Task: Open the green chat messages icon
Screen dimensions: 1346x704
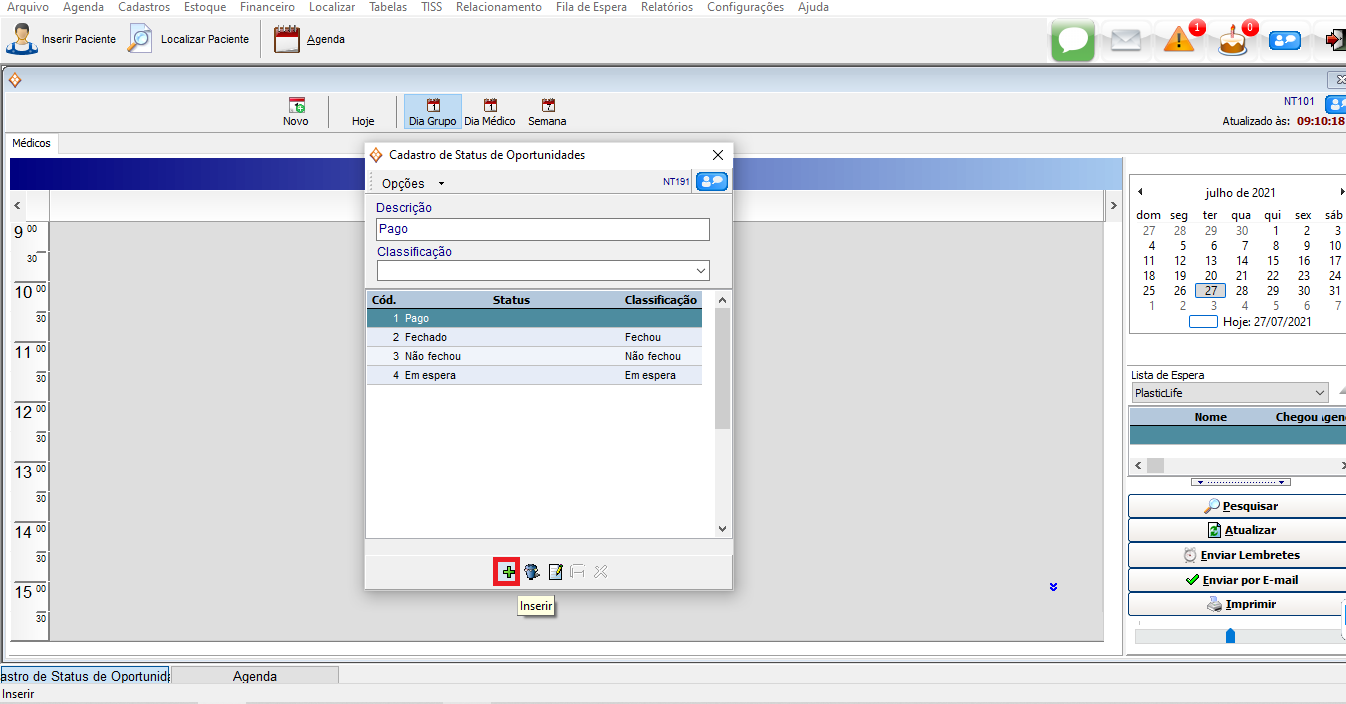Action: [1072, 40]
